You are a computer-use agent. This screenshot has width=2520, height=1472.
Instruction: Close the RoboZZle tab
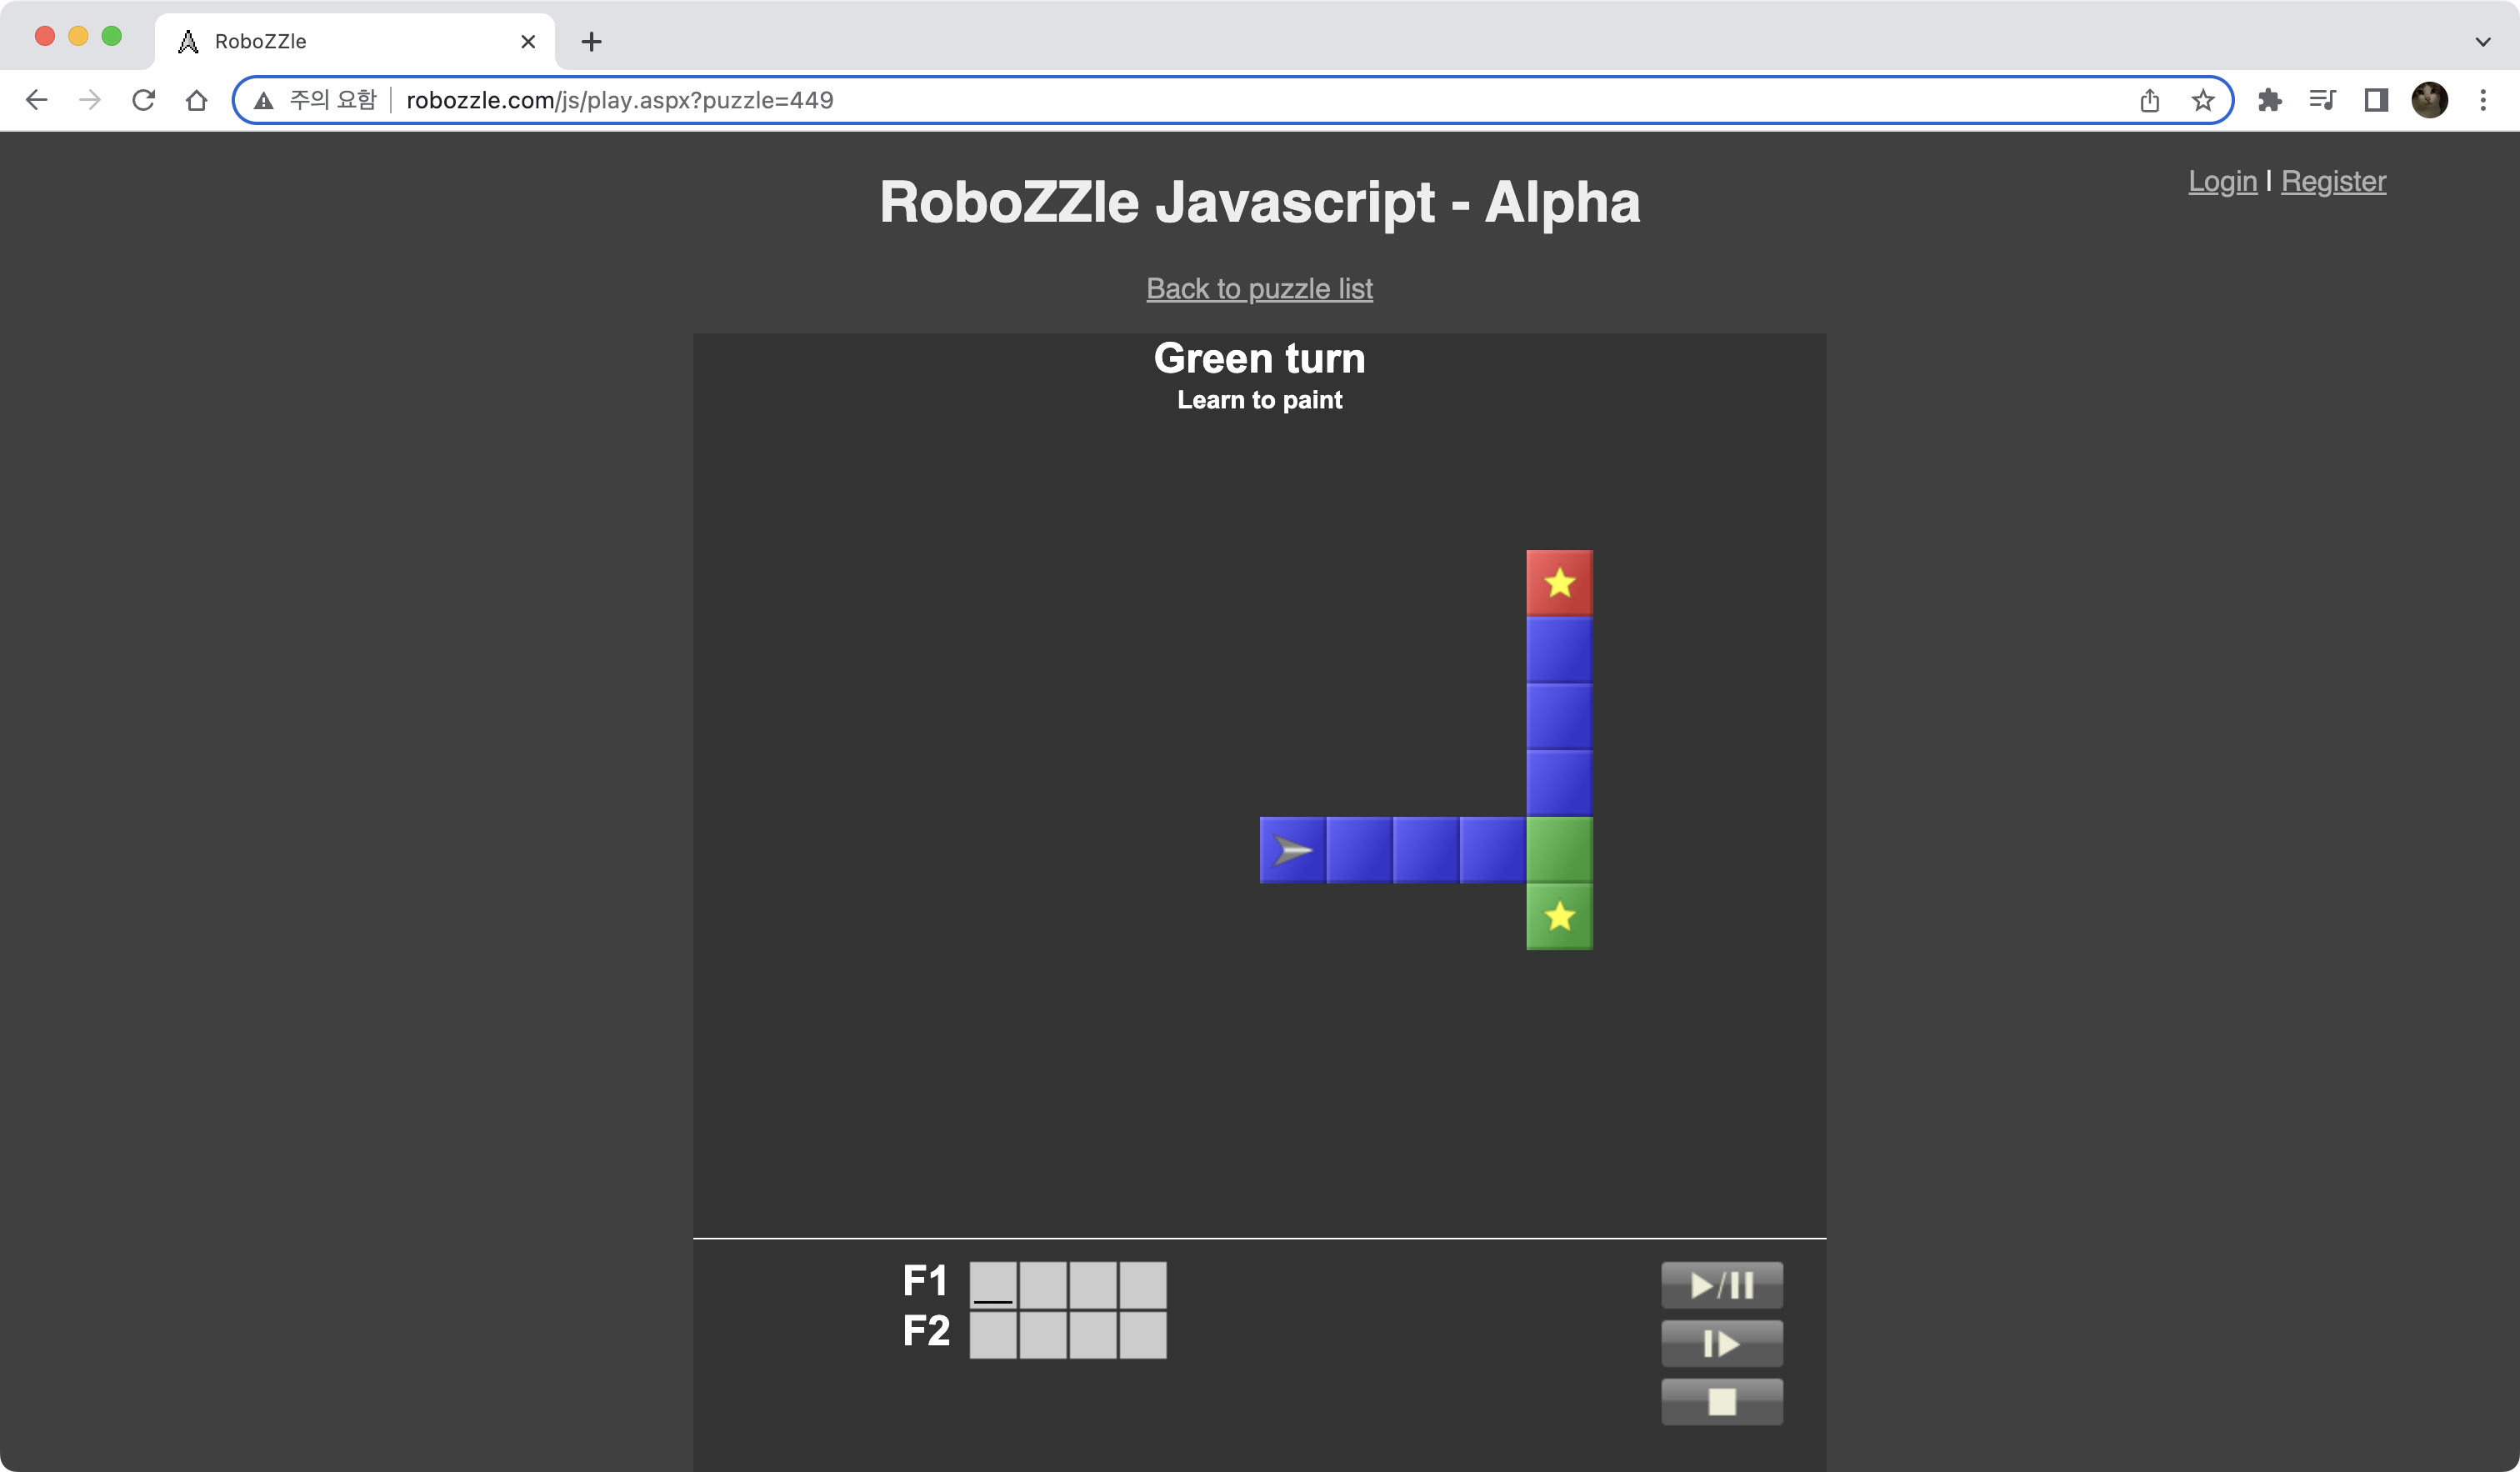point(528,41)
